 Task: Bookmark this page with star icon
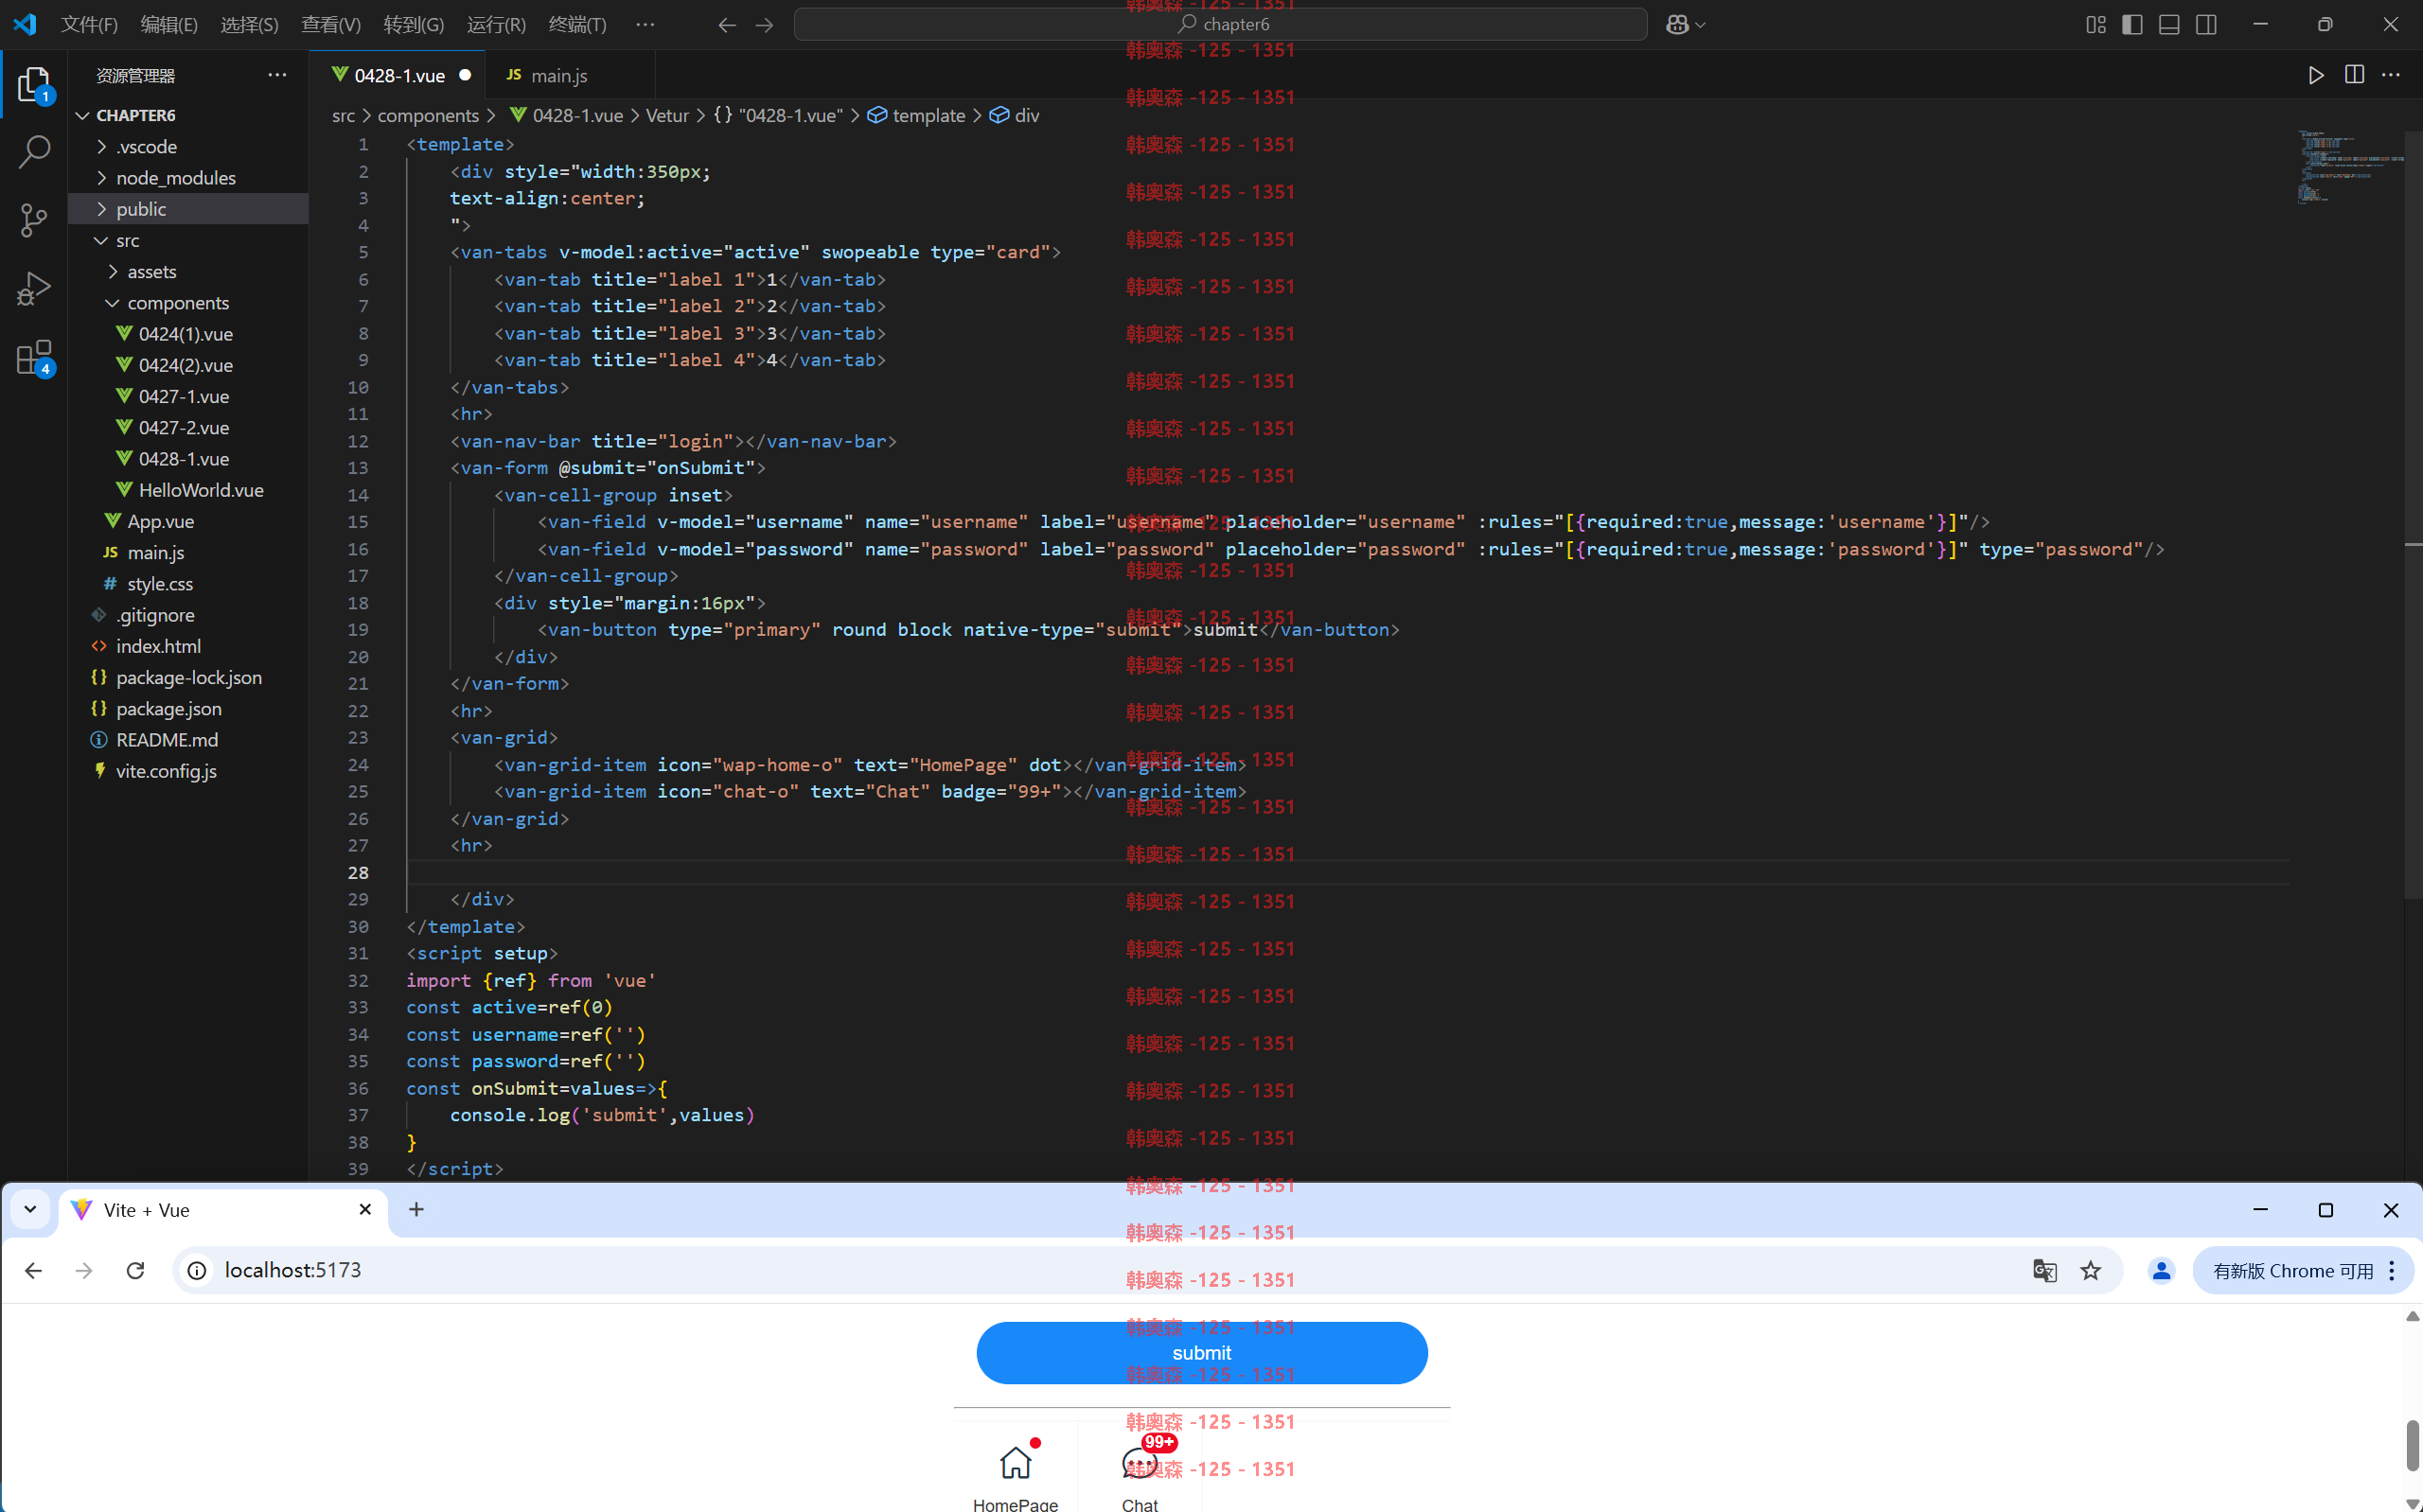coord(2091,1271)
